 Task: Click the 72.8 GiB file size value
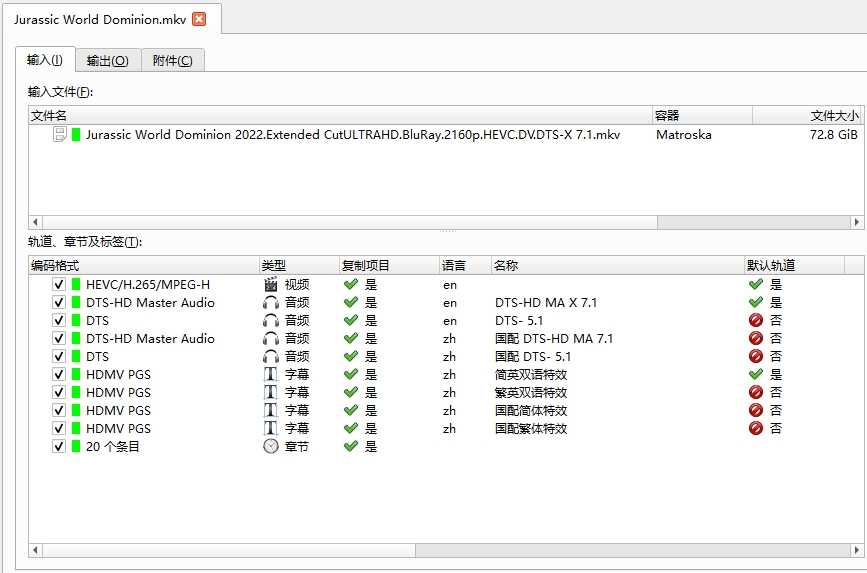[833, 134]
